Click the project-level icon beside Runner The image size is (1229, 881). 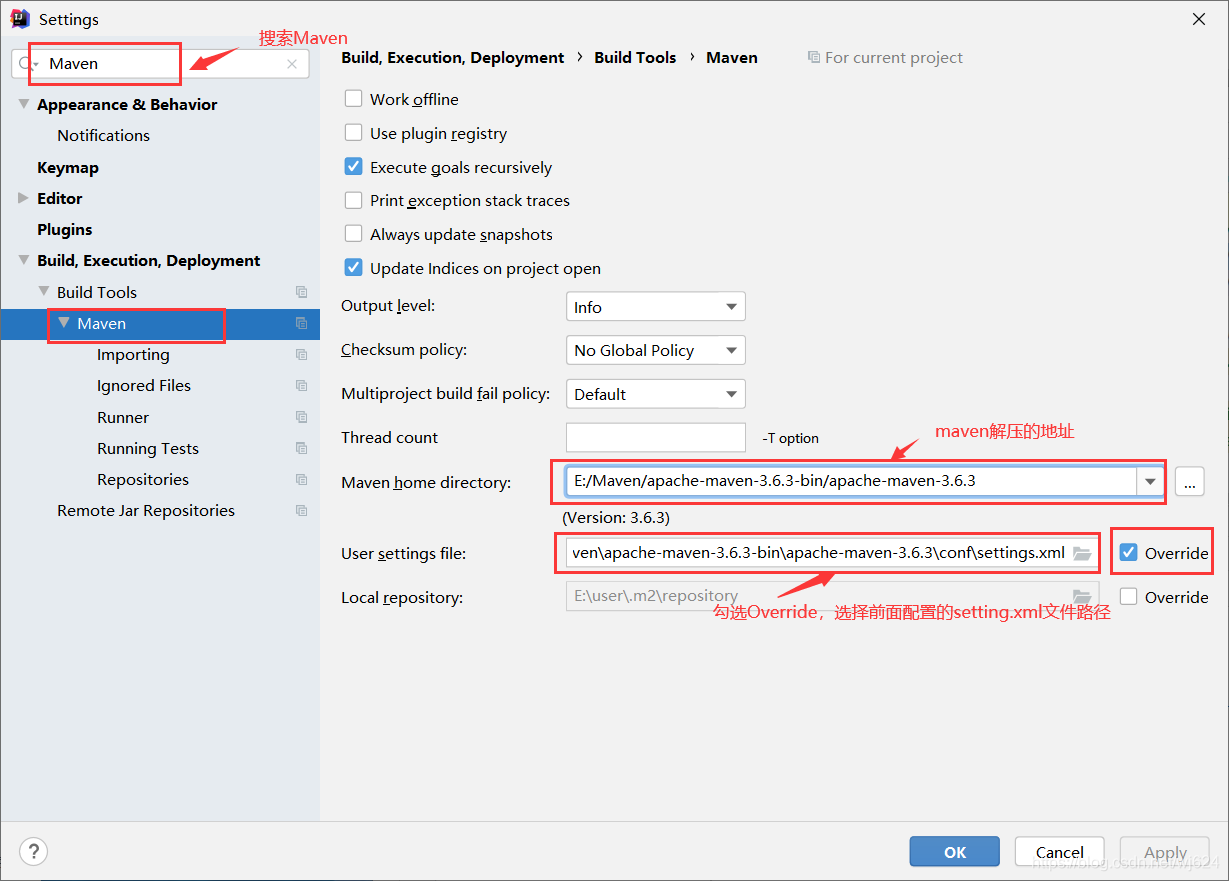tap(301, 417)
